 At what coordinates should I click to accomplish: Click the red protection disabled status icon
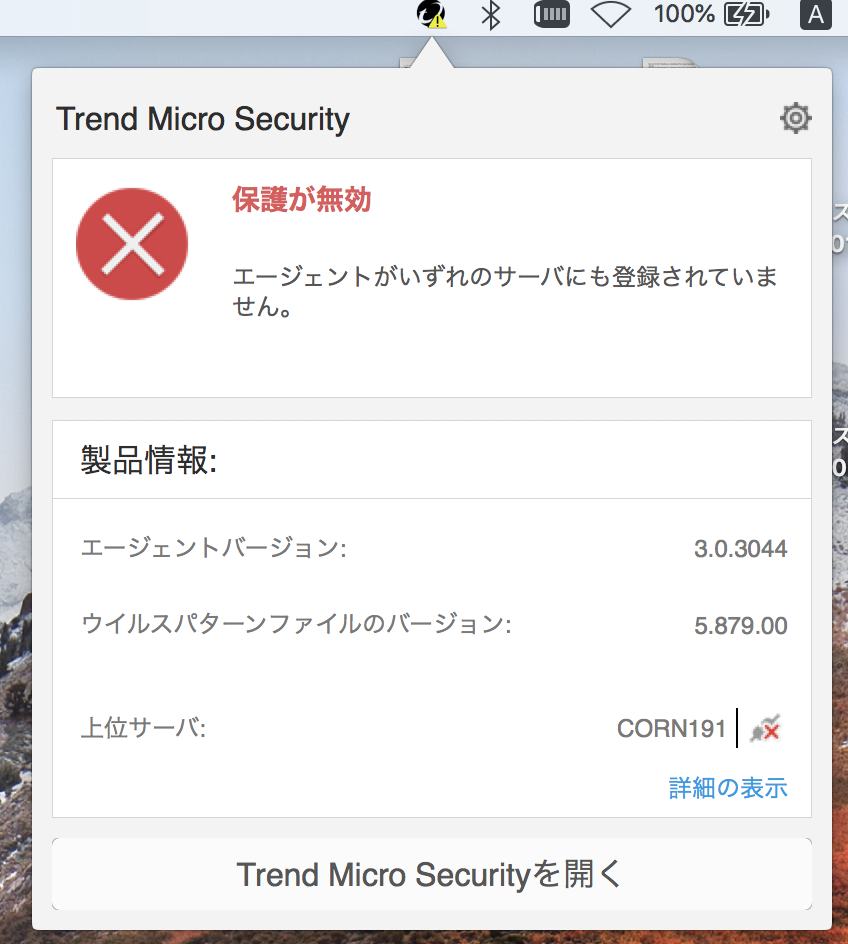click(x=131, y=243)
